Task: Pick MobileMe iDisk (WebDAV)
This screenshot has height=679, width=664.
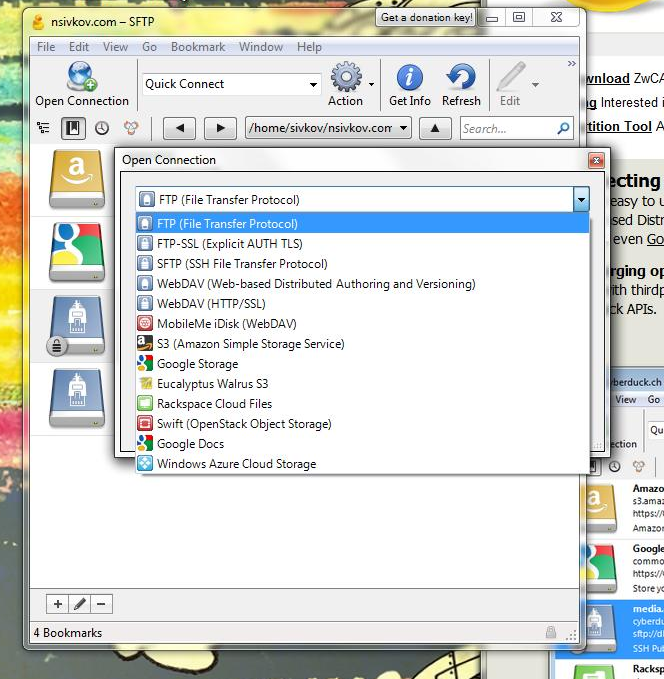Action: [363, 323]
